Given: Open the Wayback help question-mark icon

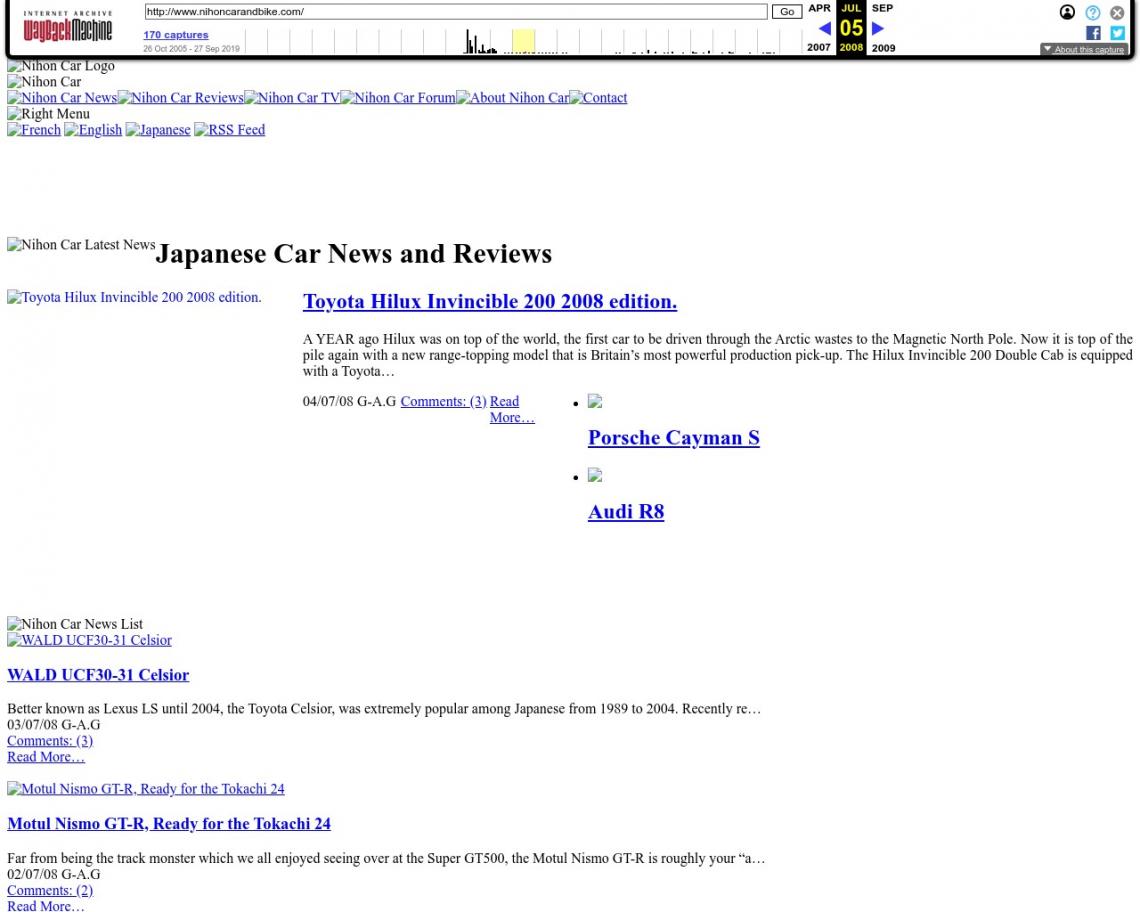Looking at the screenshot, I should [1093, 12].
